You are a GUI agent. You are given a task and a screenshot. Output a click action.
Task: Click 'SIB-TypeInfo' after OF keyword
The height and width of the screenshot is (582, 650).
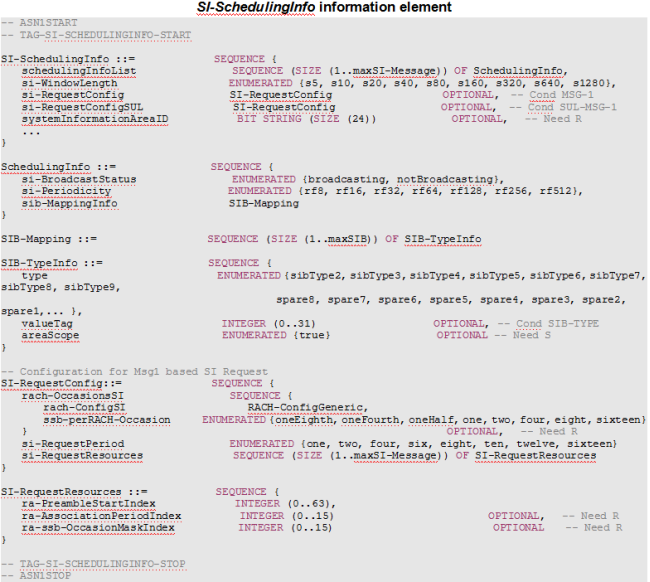443,239
